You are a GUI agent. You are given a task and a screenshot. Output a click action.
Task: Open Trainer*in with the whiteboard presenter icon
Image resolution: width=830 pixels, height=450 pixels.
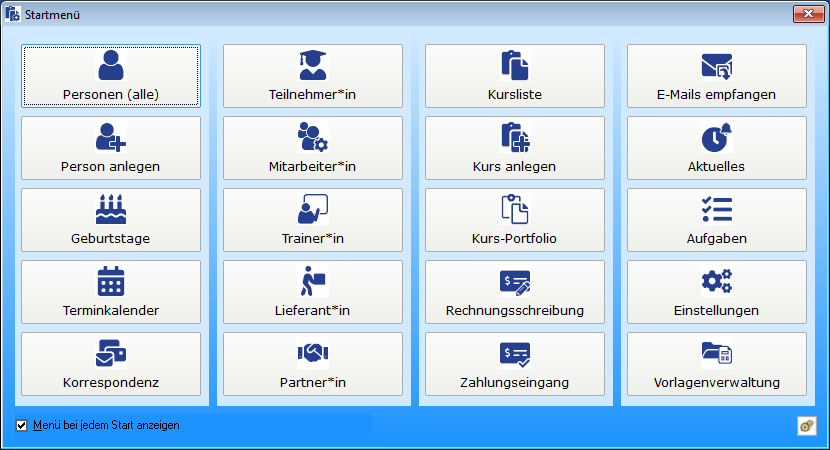313,220
